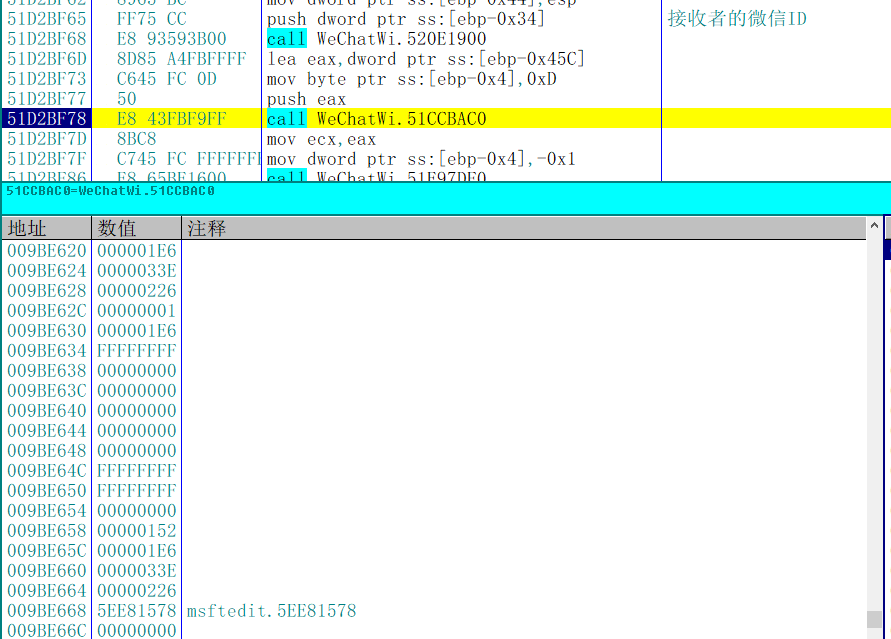
Task: Click the 地址 column header
Action: [x=46, y=228]
